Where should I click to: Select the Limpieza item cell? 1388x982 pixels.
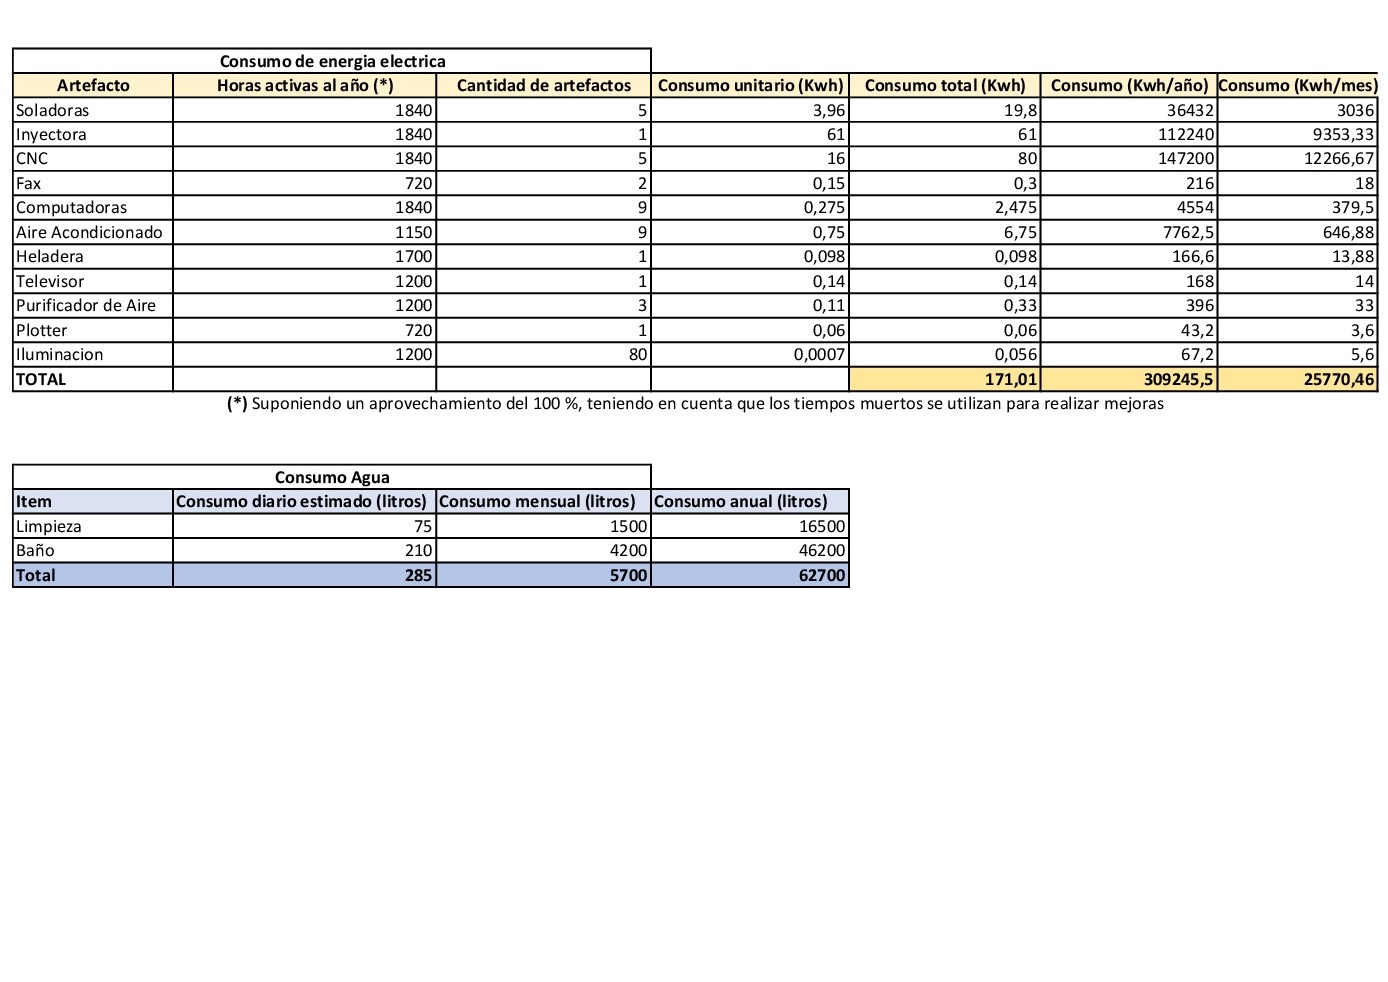93,526
